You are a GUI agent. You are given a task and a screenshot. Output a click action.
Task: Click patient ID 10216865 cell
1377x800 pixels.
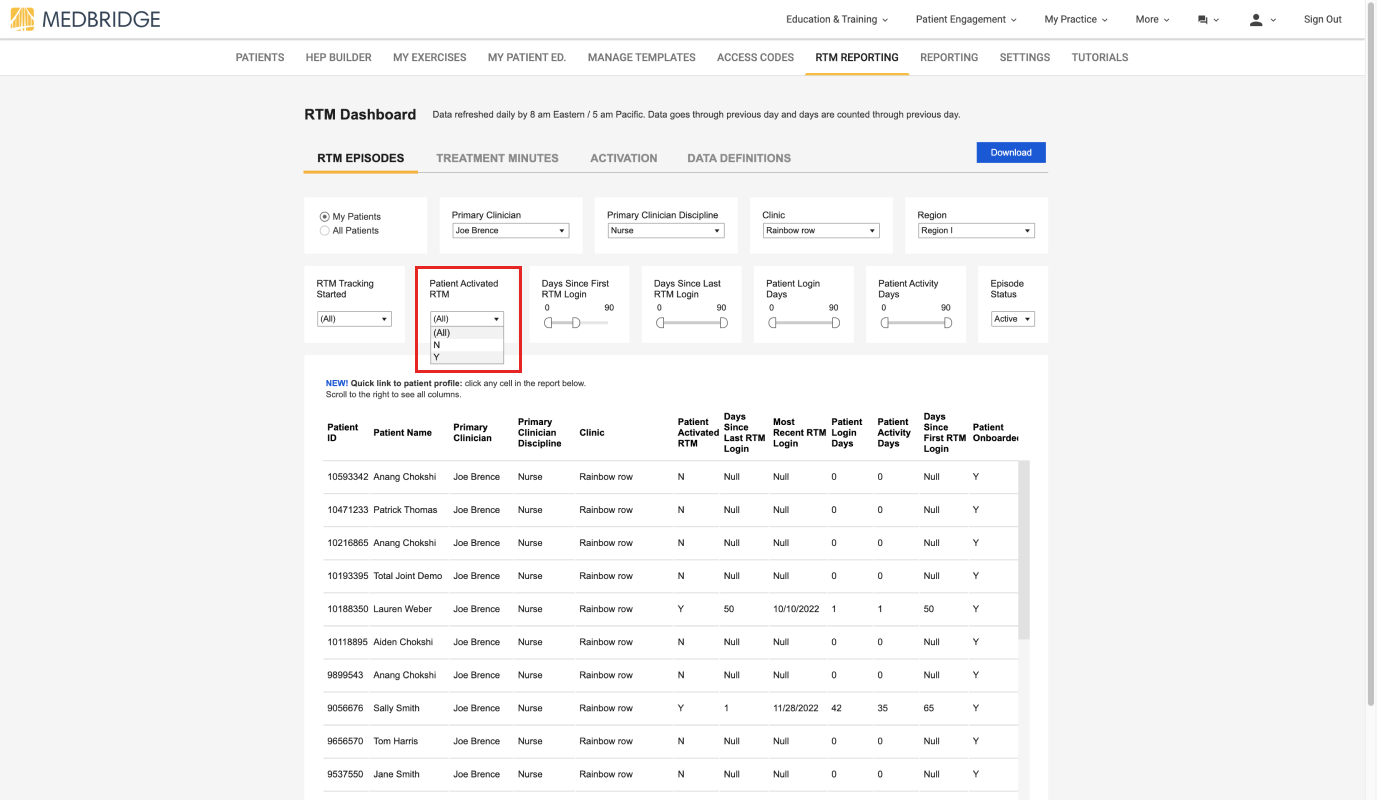tap(348, 543)
